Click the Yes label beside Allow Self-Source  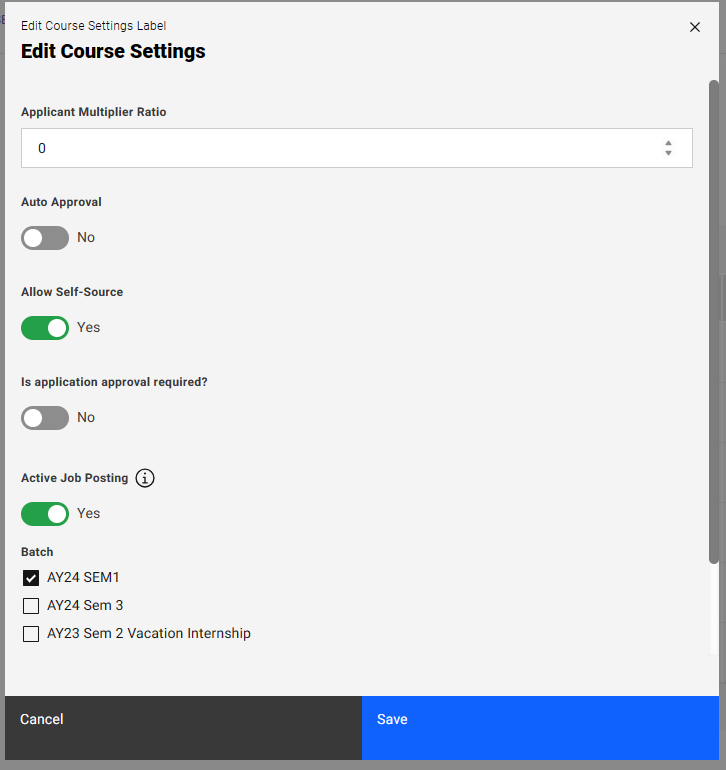click(x=89, y=328)
